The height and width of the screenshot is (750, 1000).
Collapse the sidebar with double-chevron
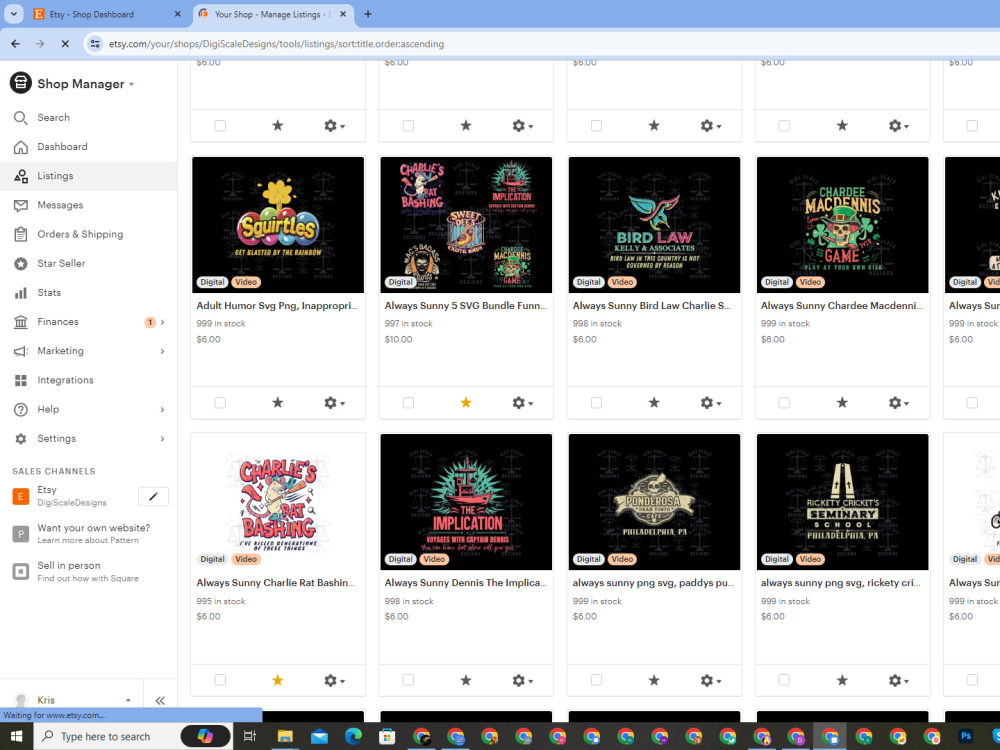coord(160,700)
